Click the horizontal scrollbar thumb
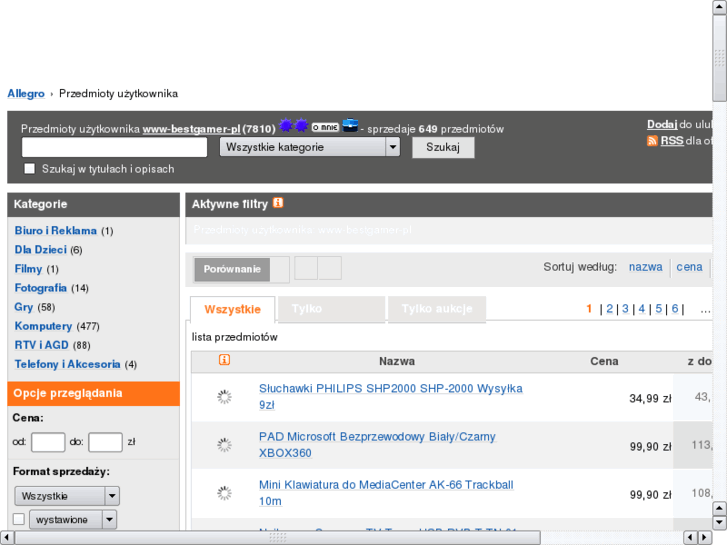Screen dimensions: 727x545 point(278,538)
